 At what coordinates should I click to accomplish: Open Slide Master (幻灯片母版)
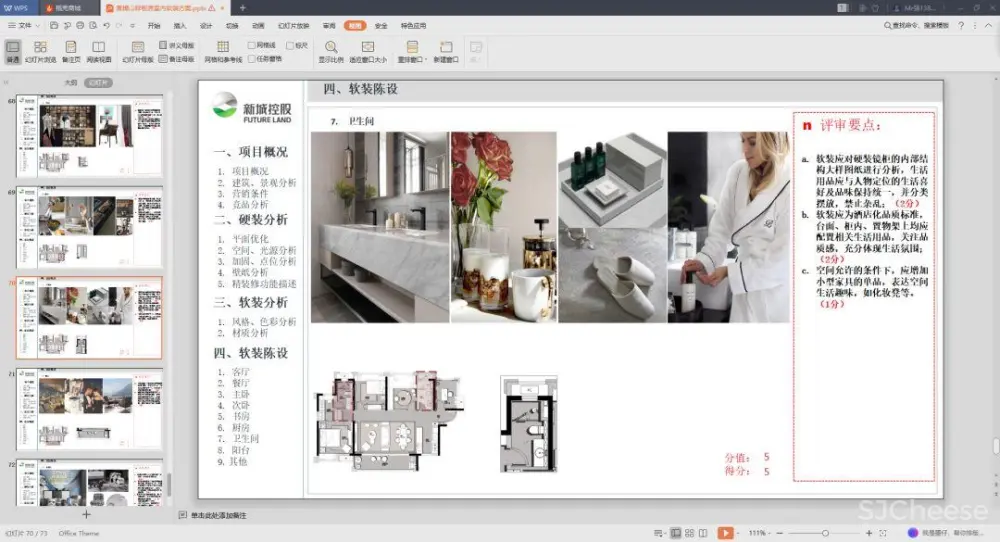pos(138,51)
